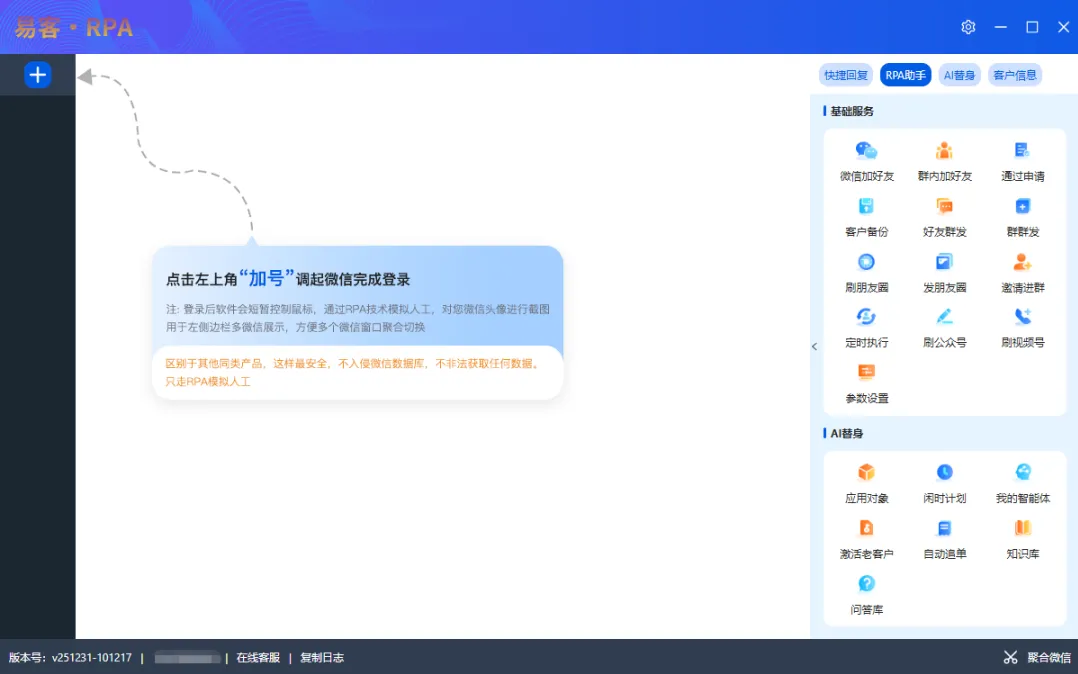
Task: Click the plus button to add WeChat login
Action: point(38,74)
